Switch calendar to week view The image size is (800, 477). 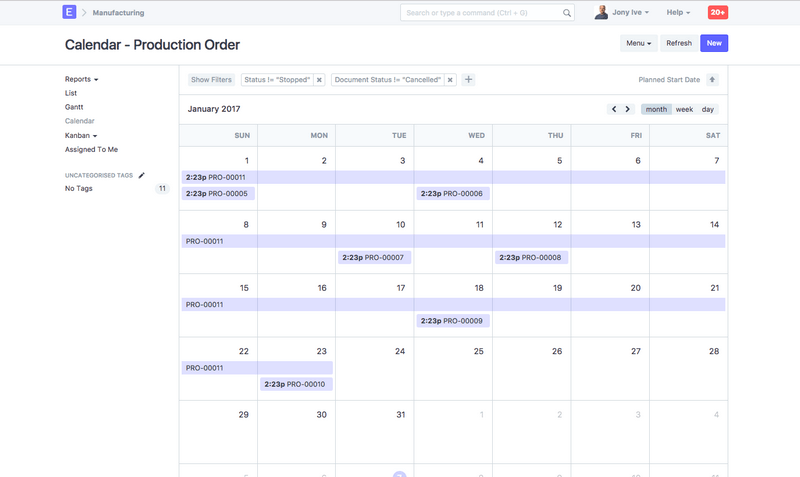[684, 109]
